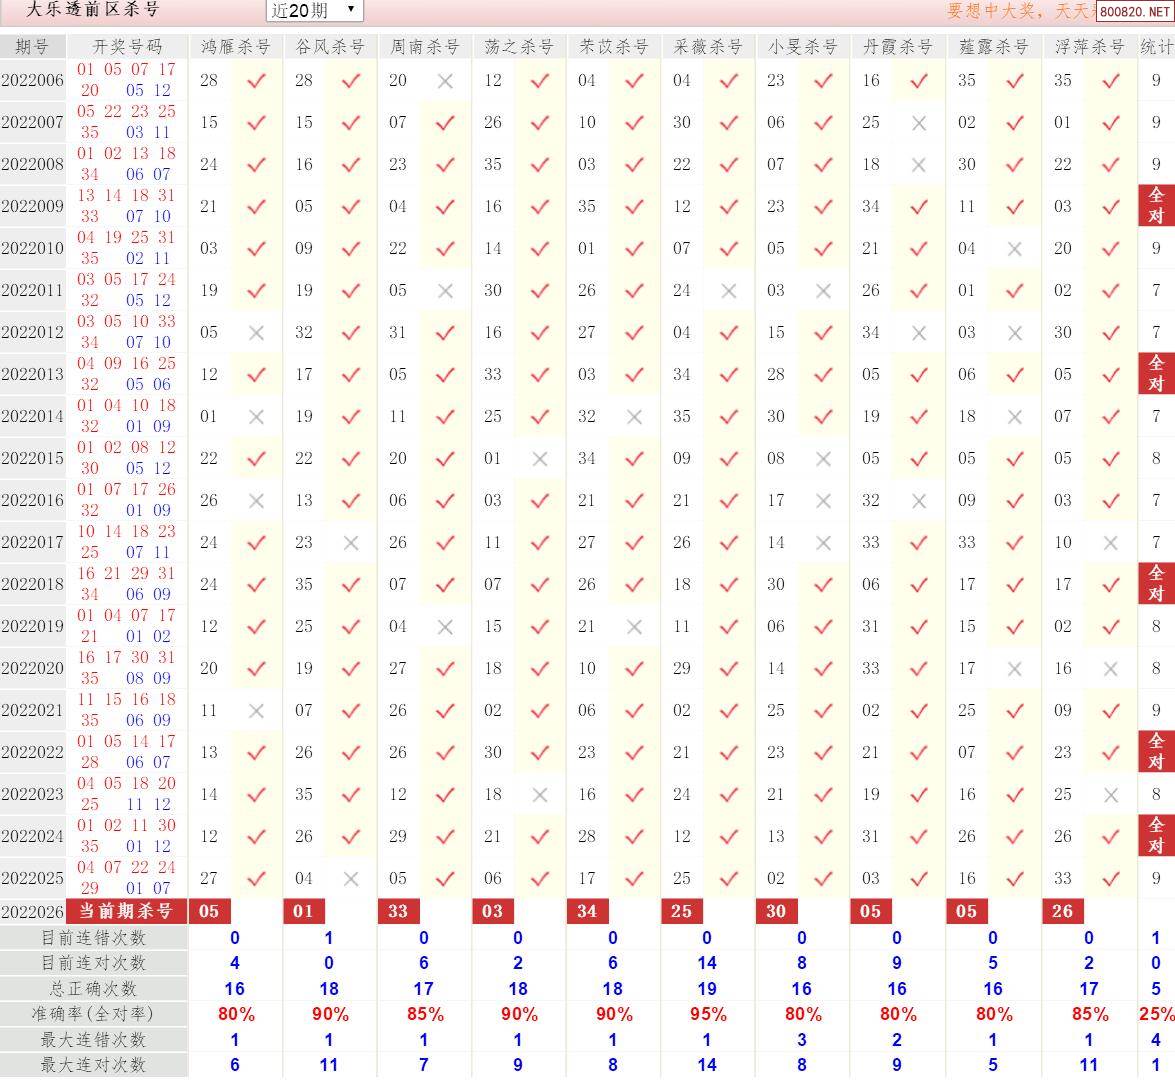Click the red 33 box under 周南杀号
This screenshot has width=1175, height=1080.
(x=398, y=911)
